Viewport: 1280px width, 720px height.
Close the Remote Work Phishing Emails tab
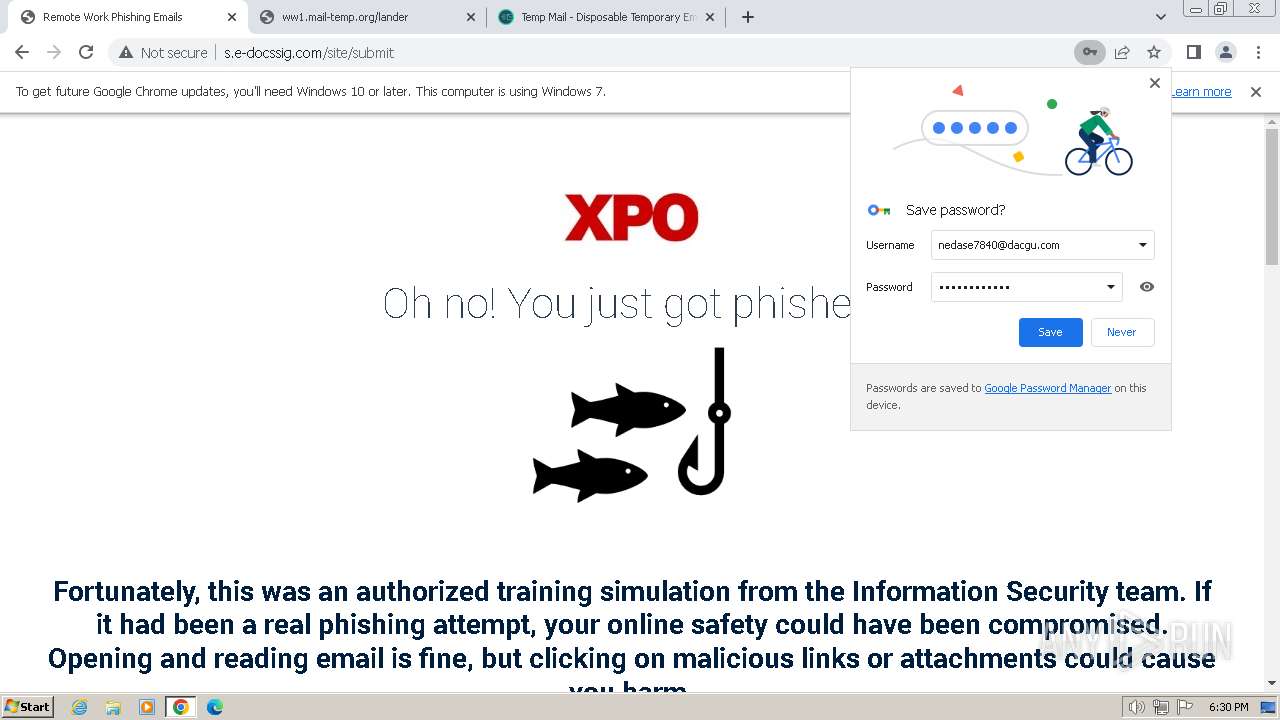point(231,17)
